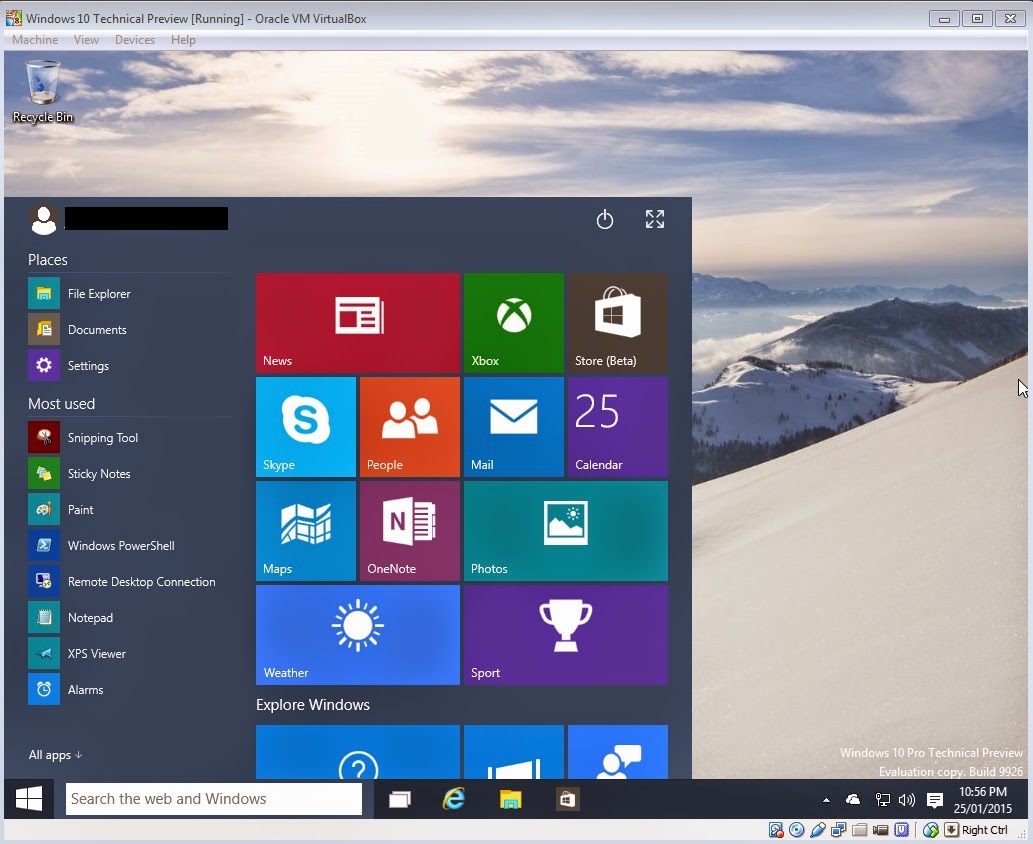
Task: Click the VirtualBox shared folders status icon
Action: [860, 830]
